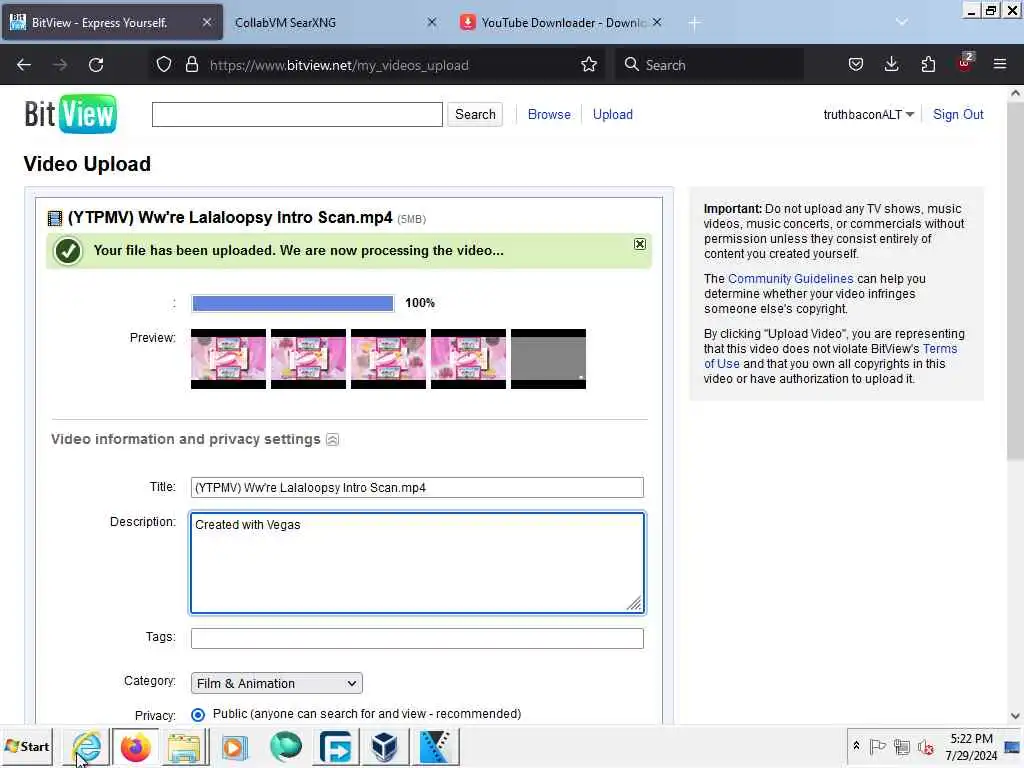This screenshot has height=768, width=1024.
Task: Go back to the previous page
Action: pyautogui.click(x=24, y=65)
